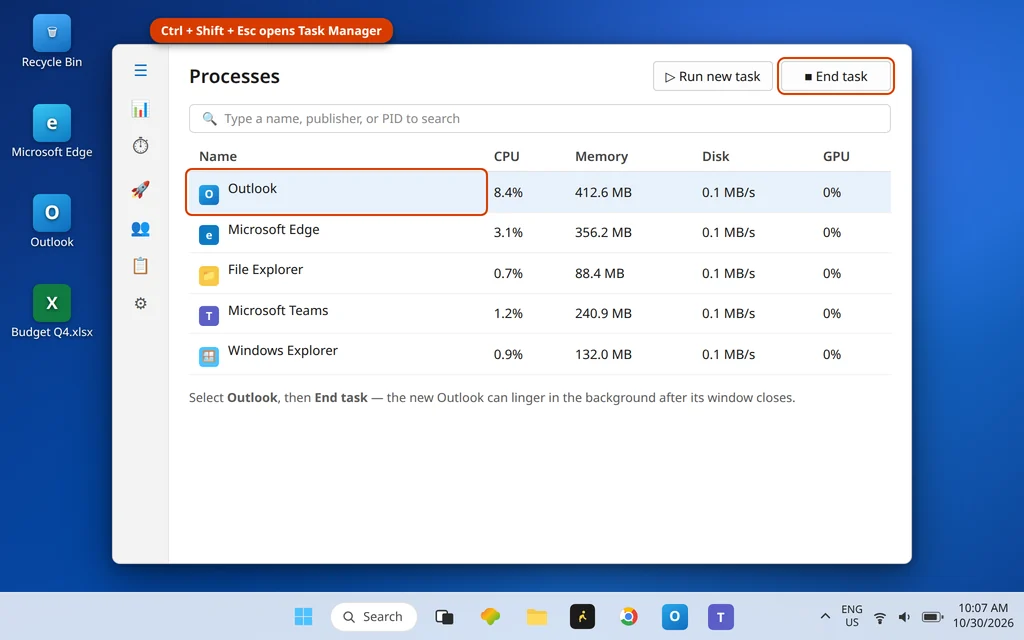Launch Chrome from the taskbar
The image size is (1024, 640).
point(628,616)
